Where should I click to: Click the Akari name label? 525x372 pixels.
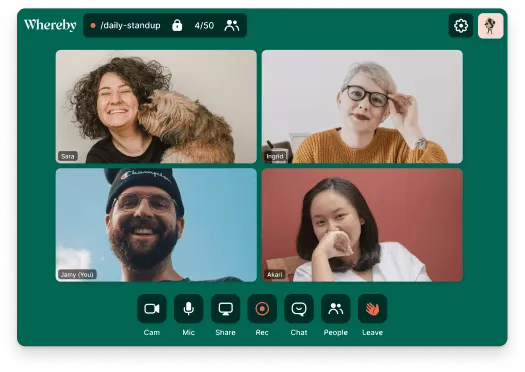point(275,275)
